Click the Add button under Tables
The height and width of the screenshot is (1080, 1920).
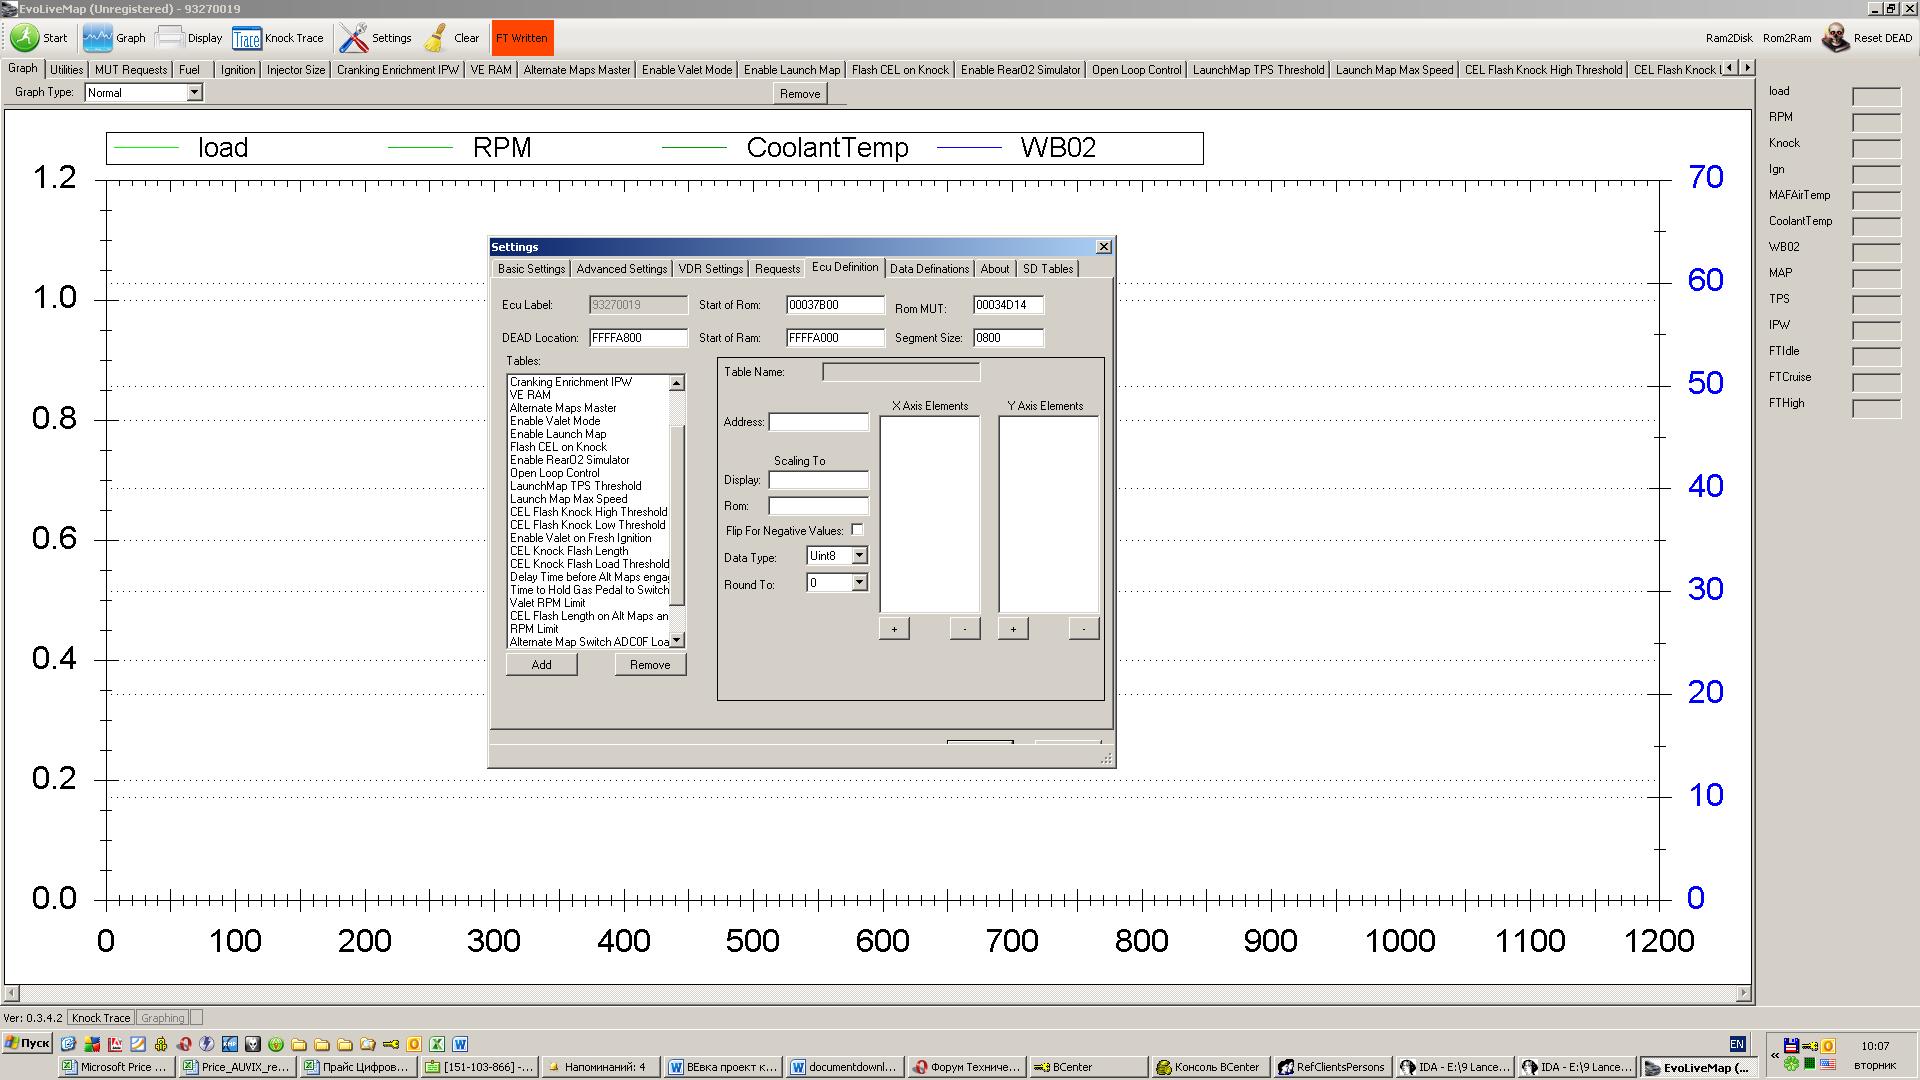[541, 665]
